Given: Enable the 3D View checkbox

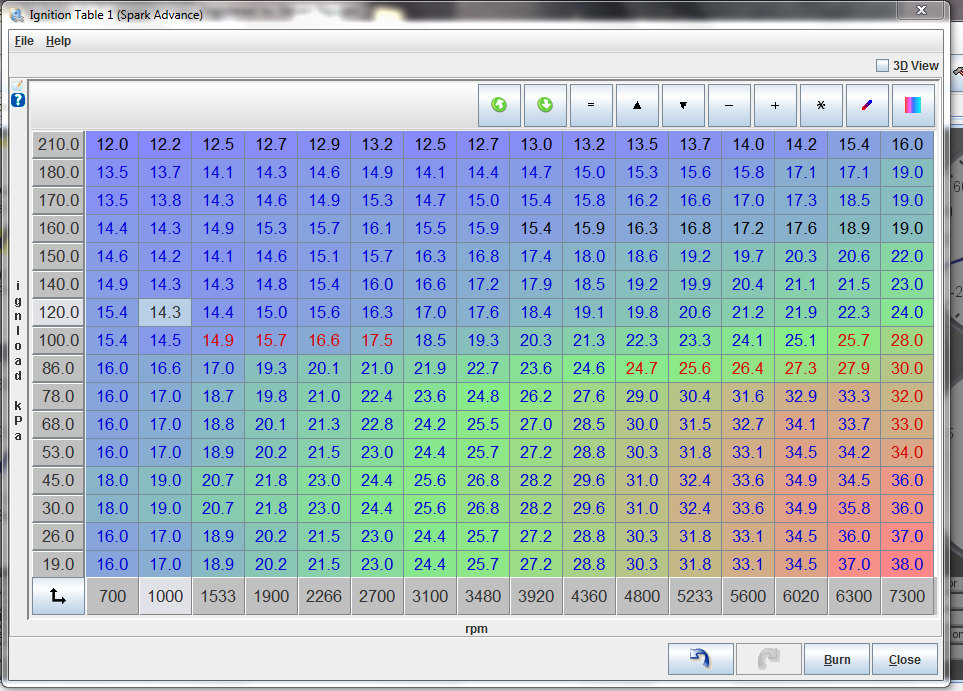Looking at the screenshot, I should (x=882, y=66).
